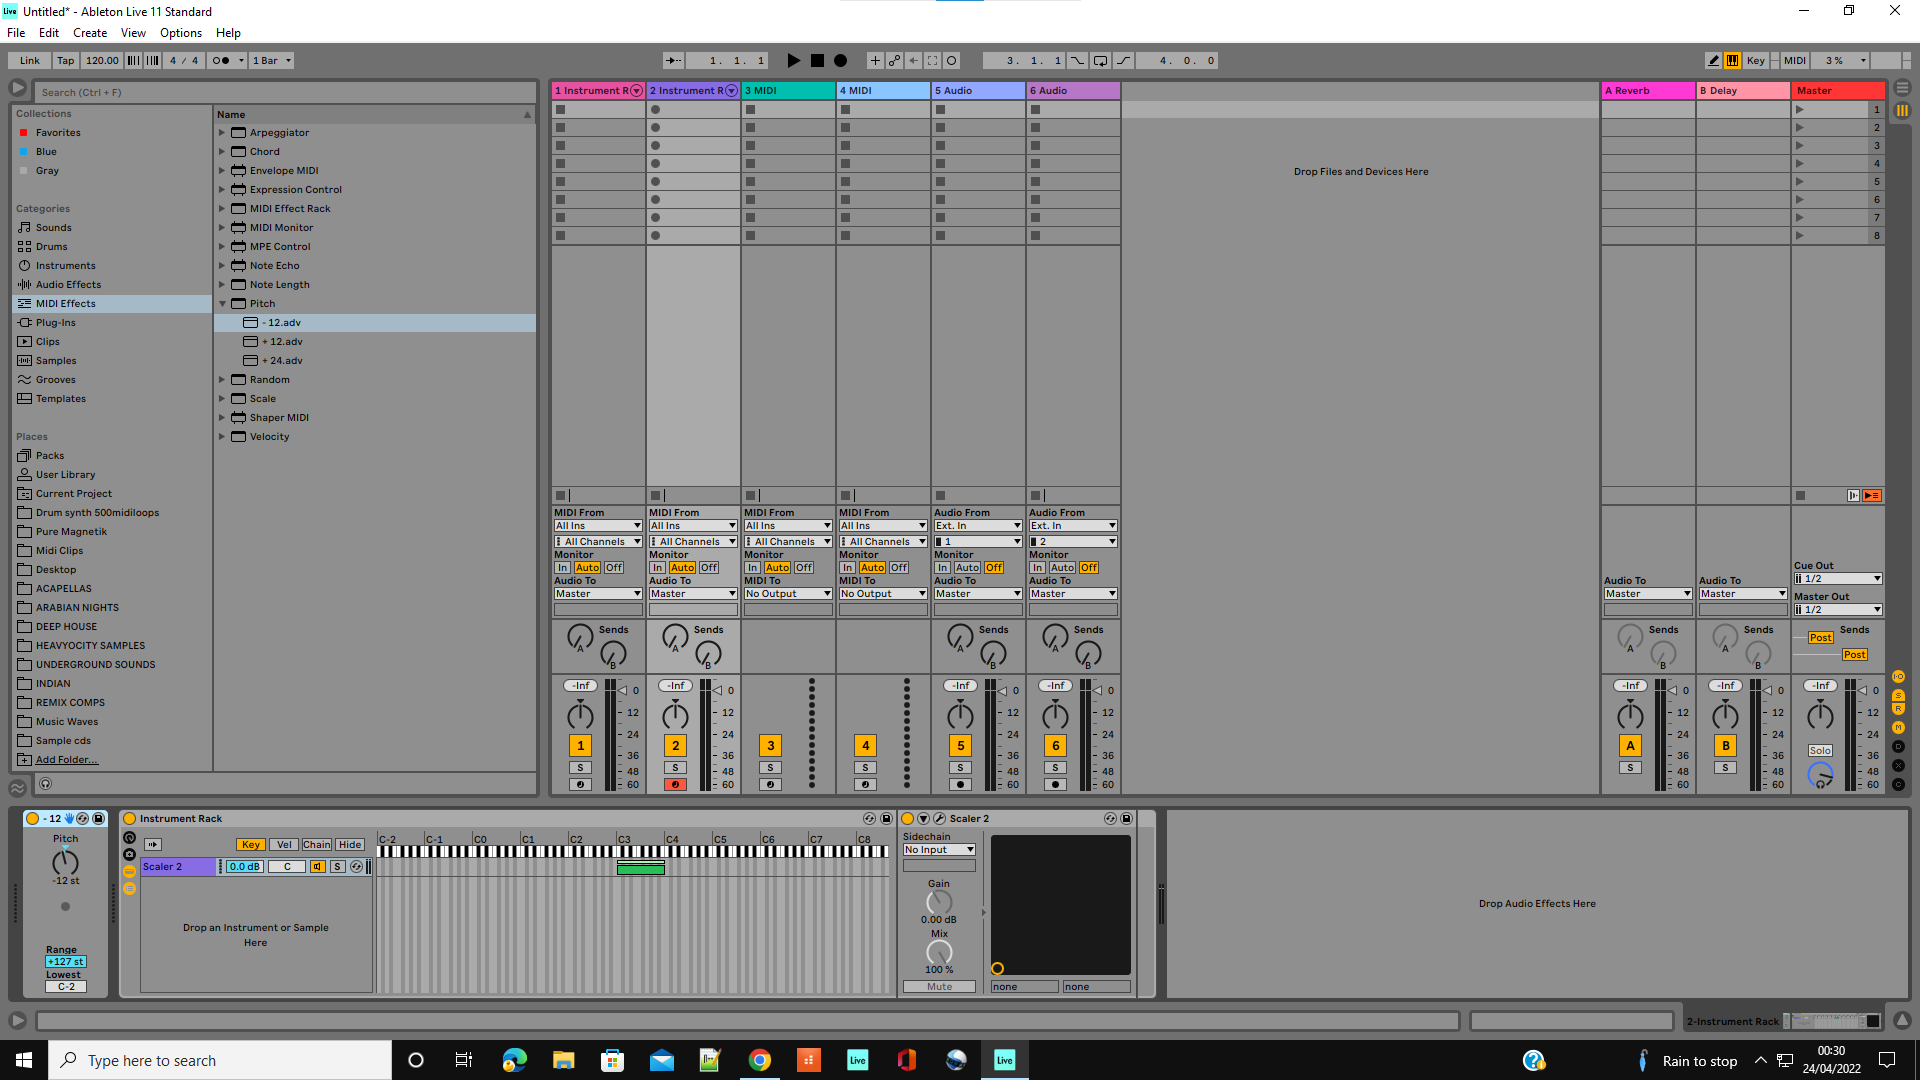Toggle Draw Mode pencil icon
1920x1080 pixels.
tap(1713, 61)
